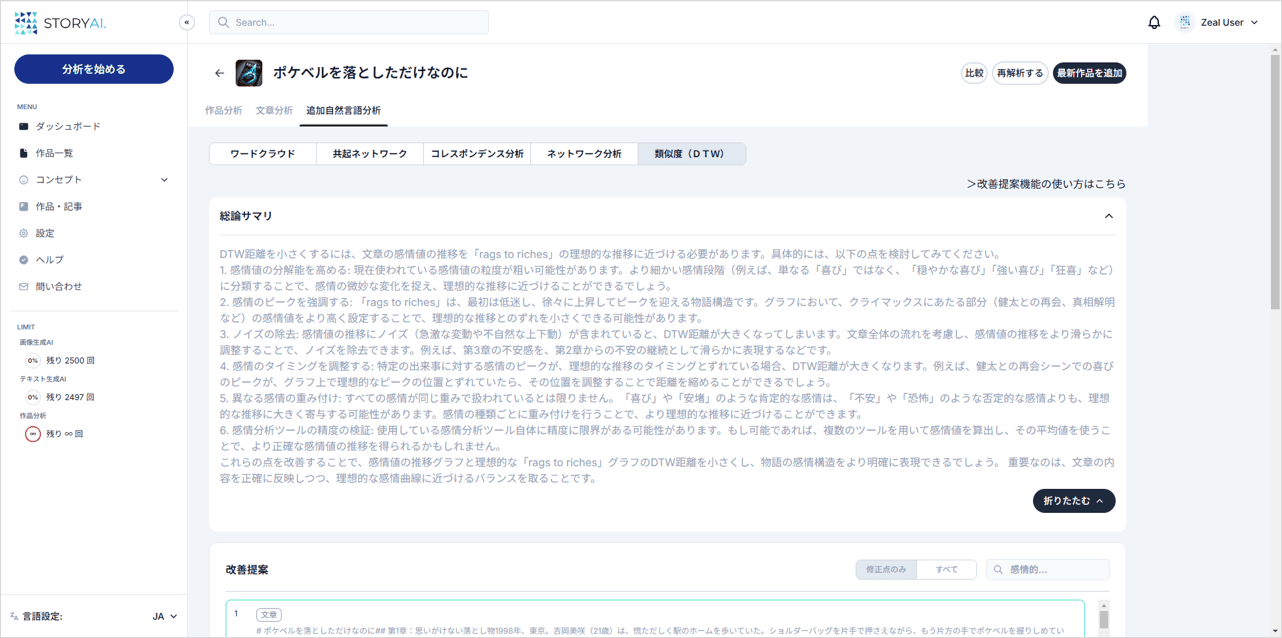
Task: Click 分析を始める button
Action: coord(94,69)
